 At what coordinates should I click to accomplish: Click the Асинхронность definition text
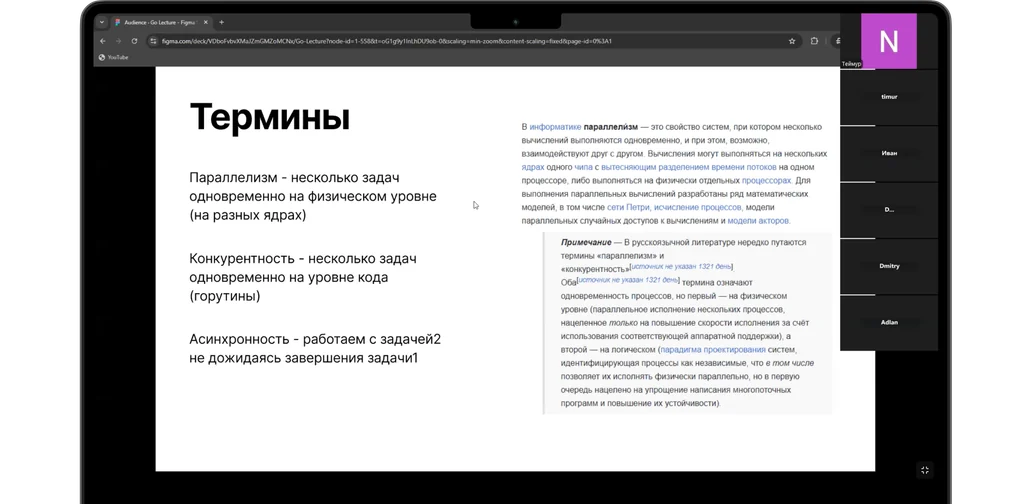point(315,349)
